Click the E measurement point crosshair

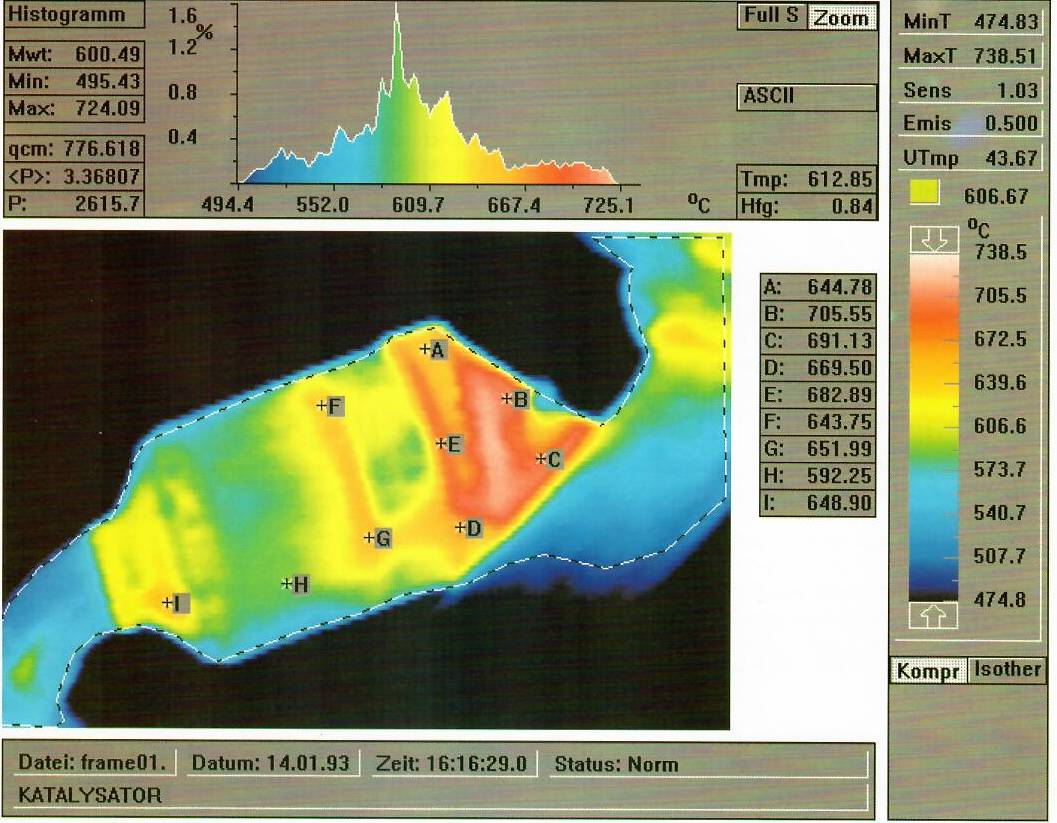[441, 444]
